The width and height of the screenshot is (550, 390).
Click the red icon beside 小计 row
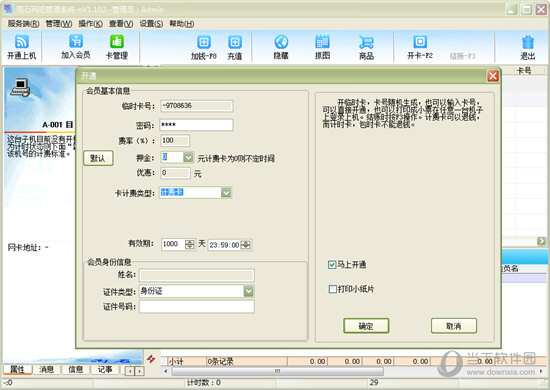[x=151, y=359]
